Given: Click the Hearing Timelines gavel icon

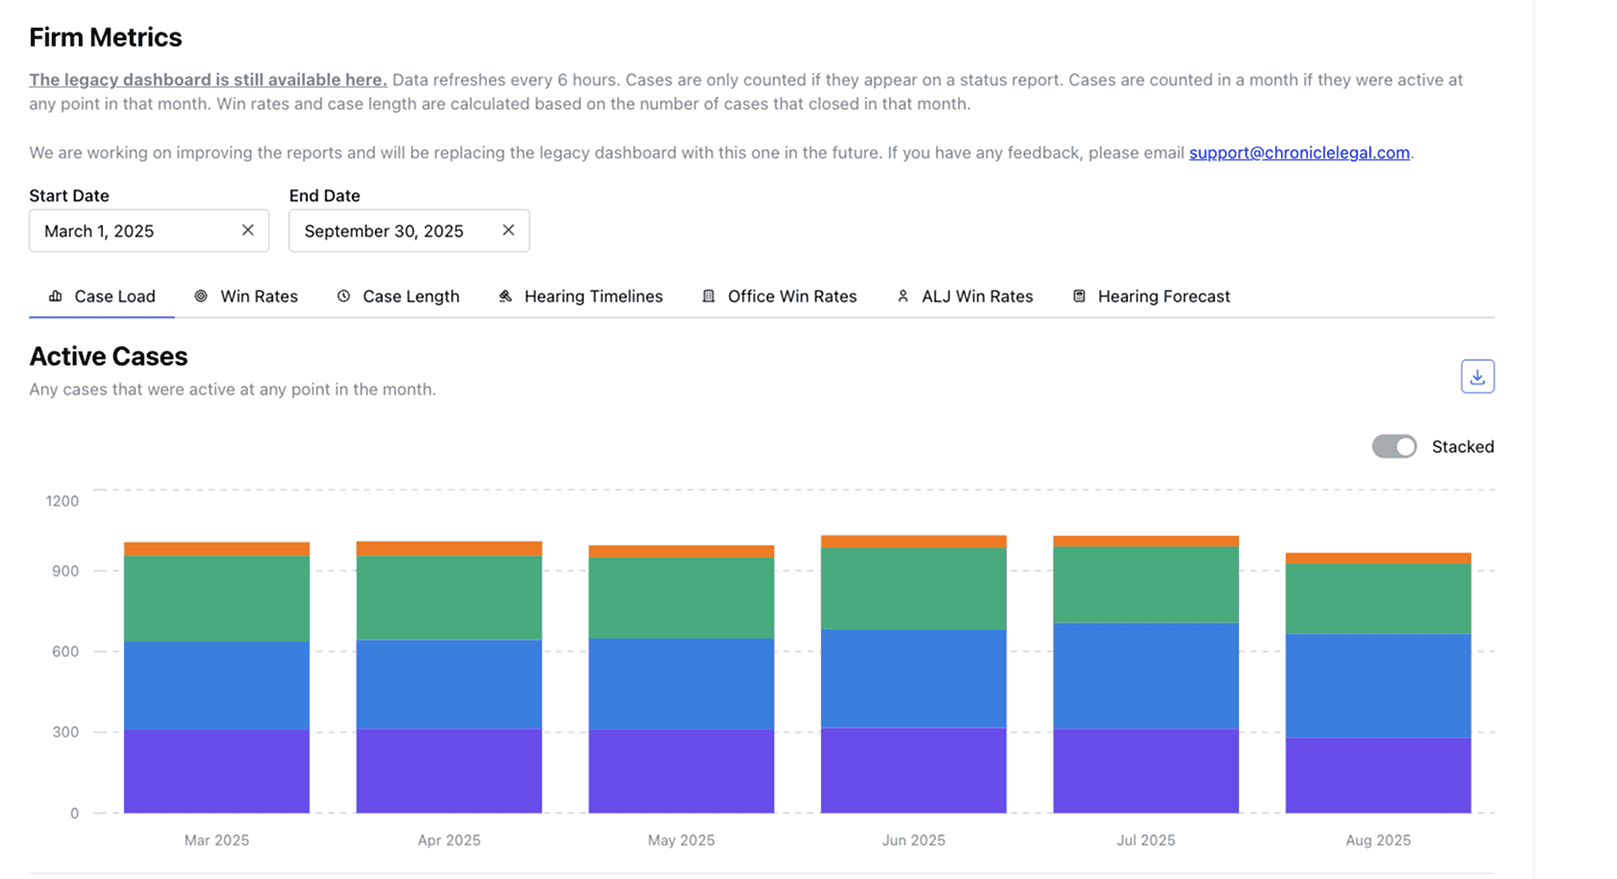Looking at the screenshot, I should (506, 296).
